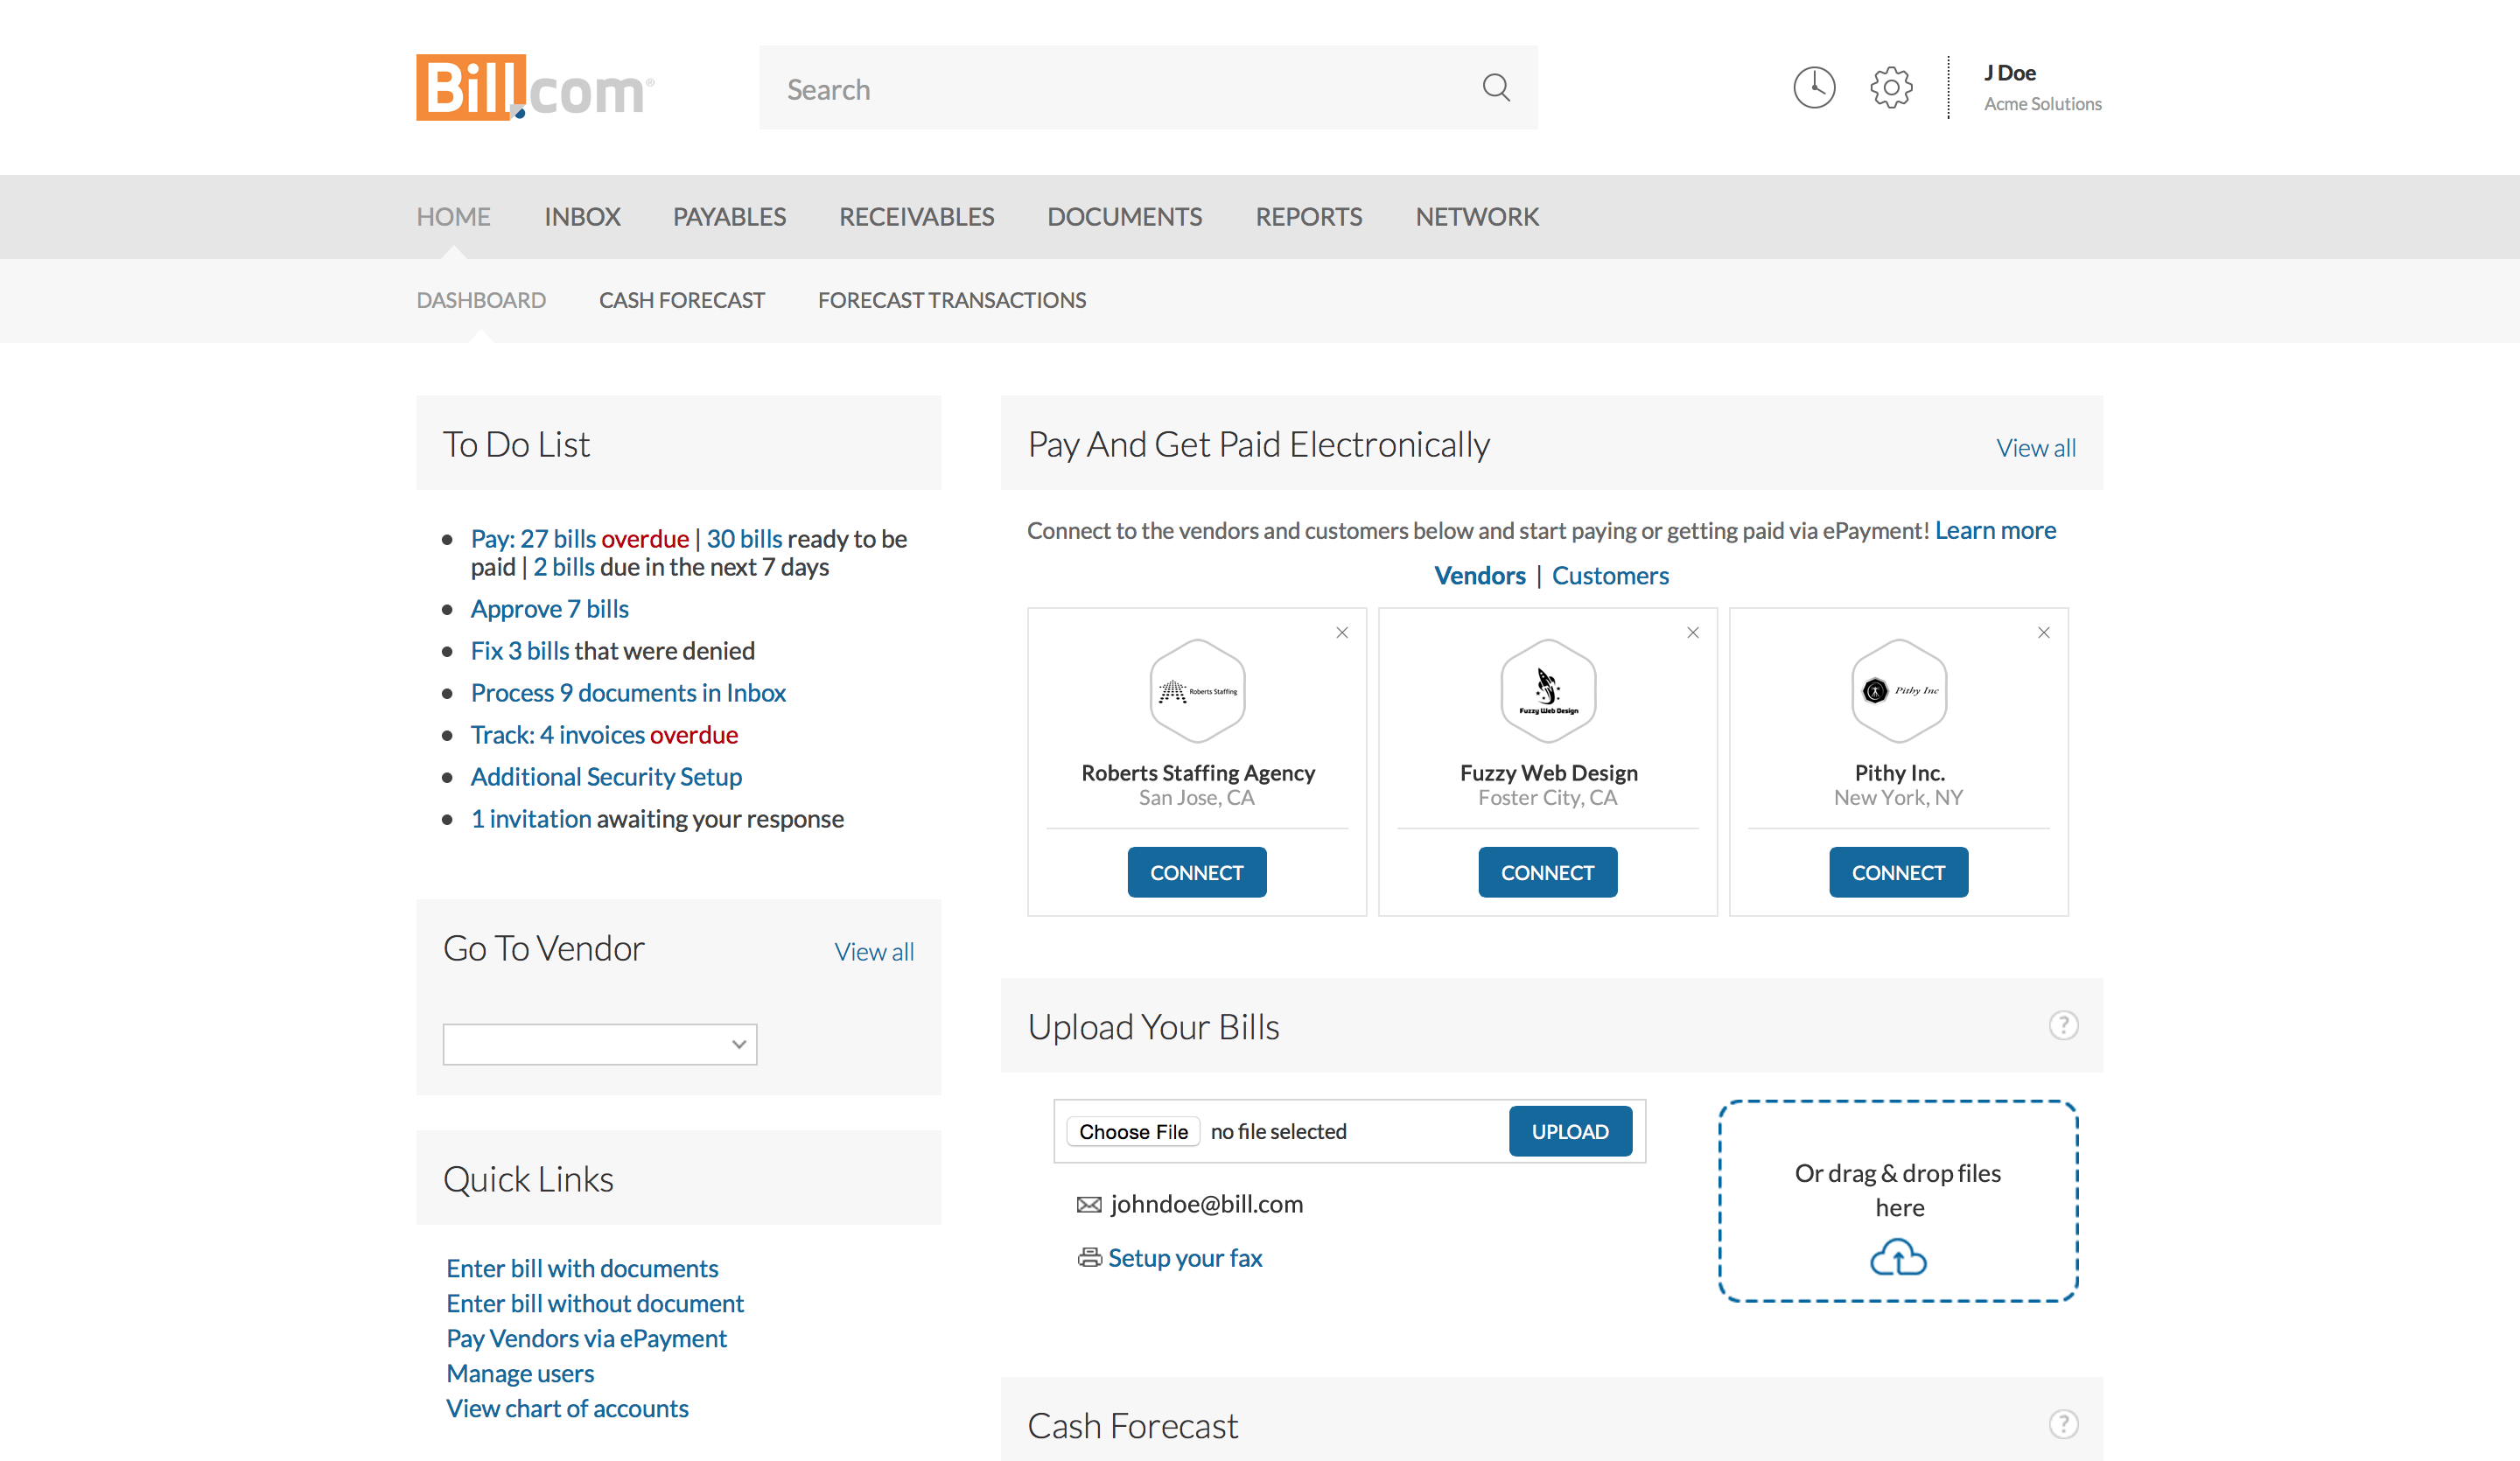Open the PAYABLES section
2520x1461 pixels.
pyautogui.click(x=731, y=216)
